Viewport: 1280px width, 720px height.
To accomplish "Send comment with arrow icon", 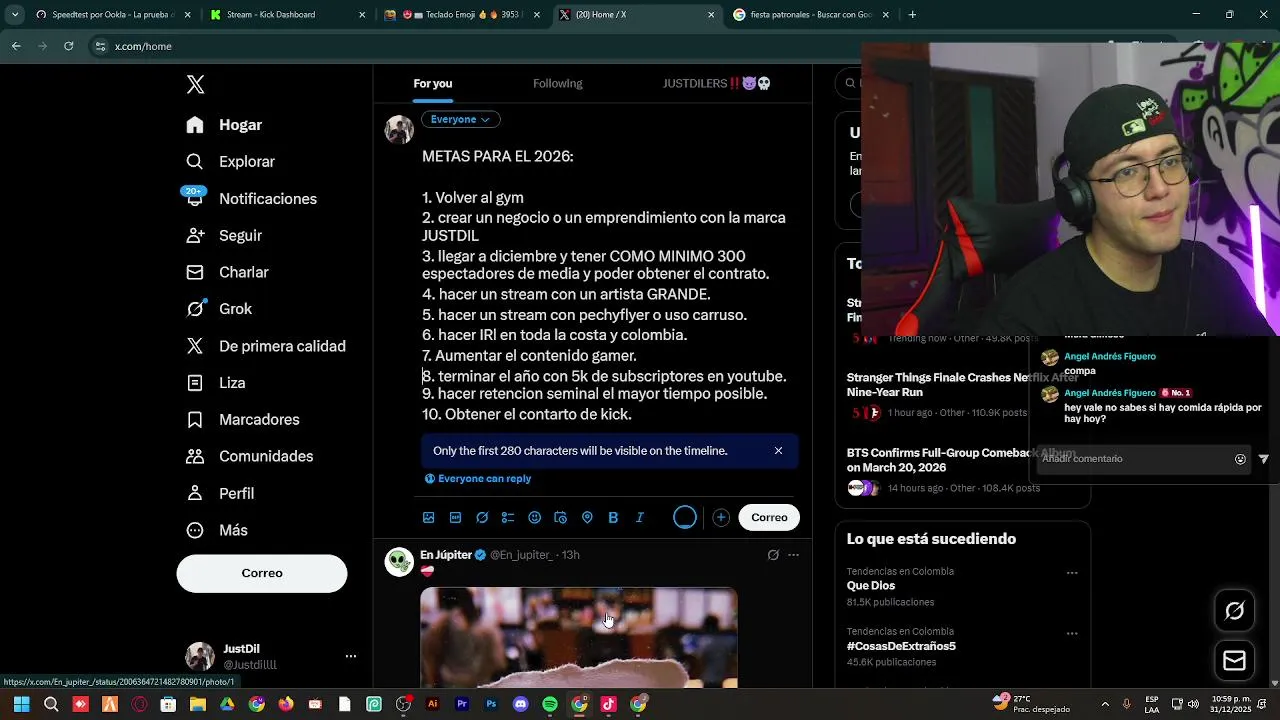I will [1263, 459].
